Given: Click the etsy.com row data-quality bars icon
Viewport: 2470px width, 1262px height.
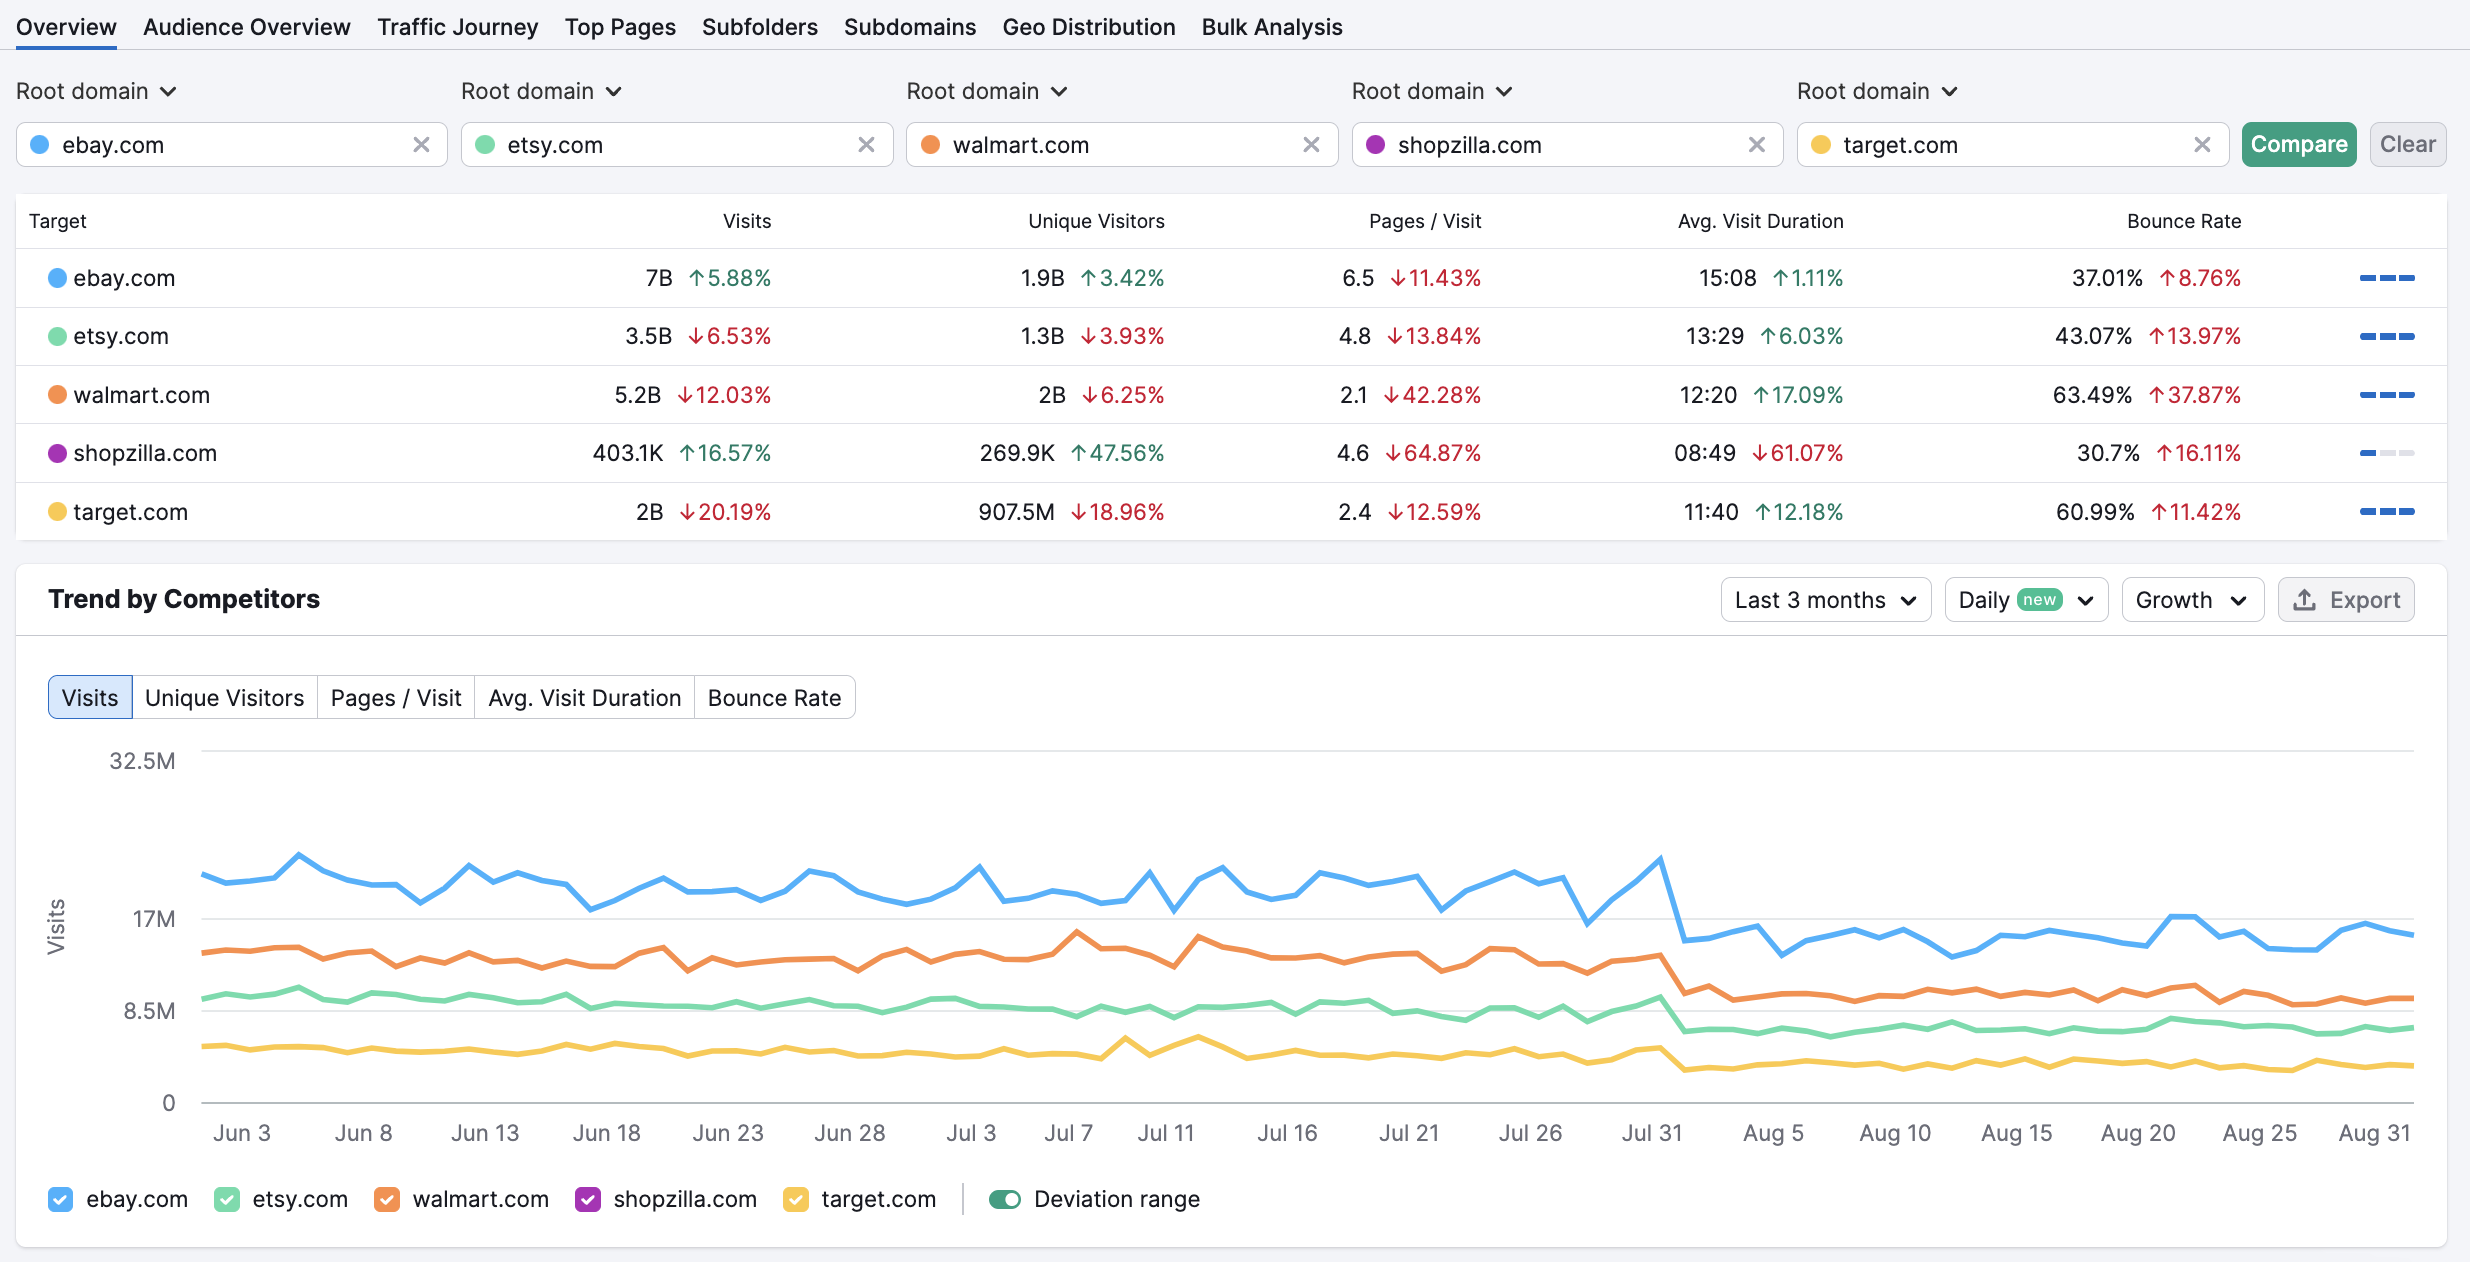Looking at the screenshot, I should point(2387,336).
